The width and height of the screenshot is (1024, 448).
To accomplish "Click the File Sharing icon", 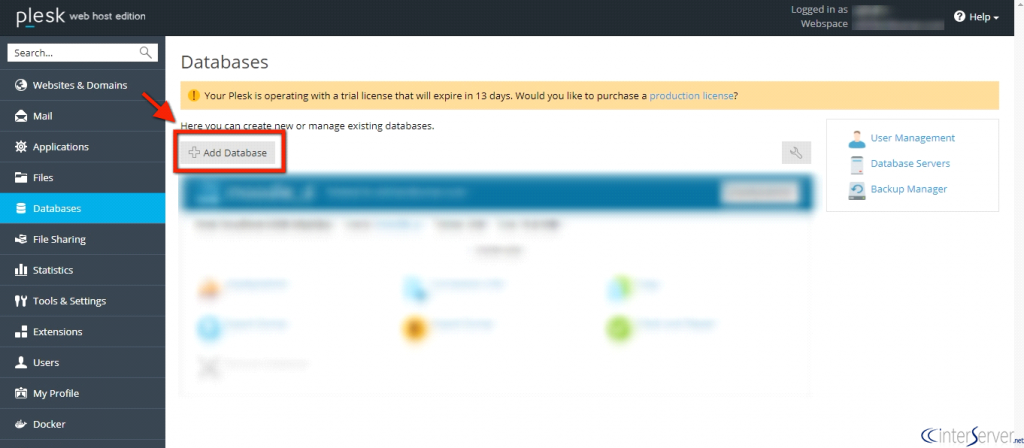I will point(21,239).
